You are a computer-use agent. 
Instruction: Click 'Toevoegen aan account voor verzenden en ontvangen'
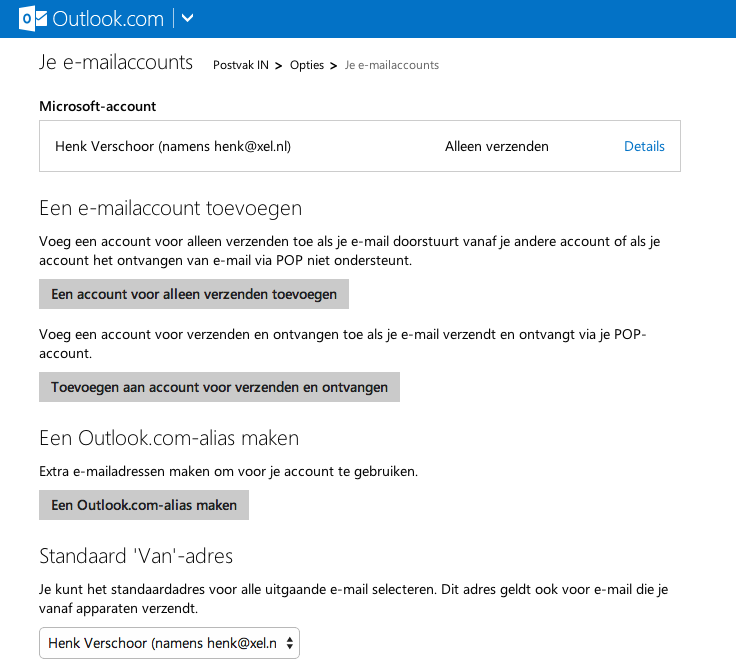(219, 387)
